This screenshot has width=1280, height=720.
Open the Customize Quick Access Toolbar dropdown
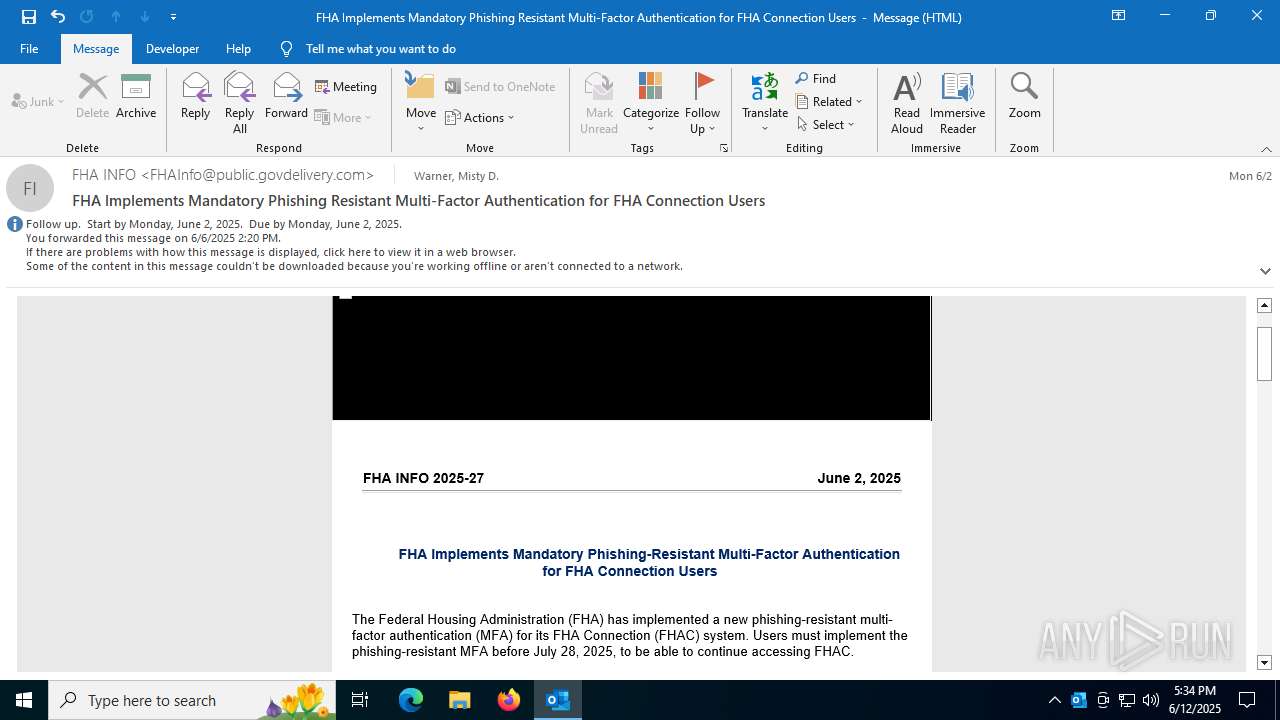(x=174, y=17)
